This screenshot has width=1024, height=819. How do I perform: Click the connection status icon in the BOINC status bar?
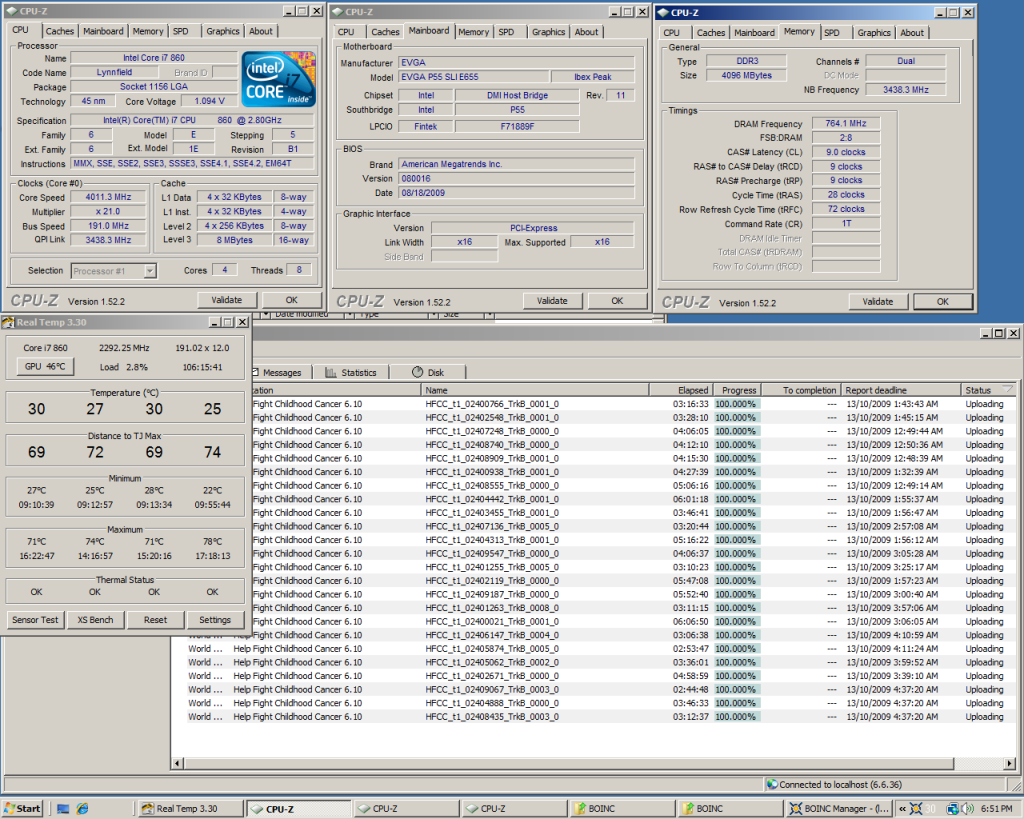pos(773,784)
